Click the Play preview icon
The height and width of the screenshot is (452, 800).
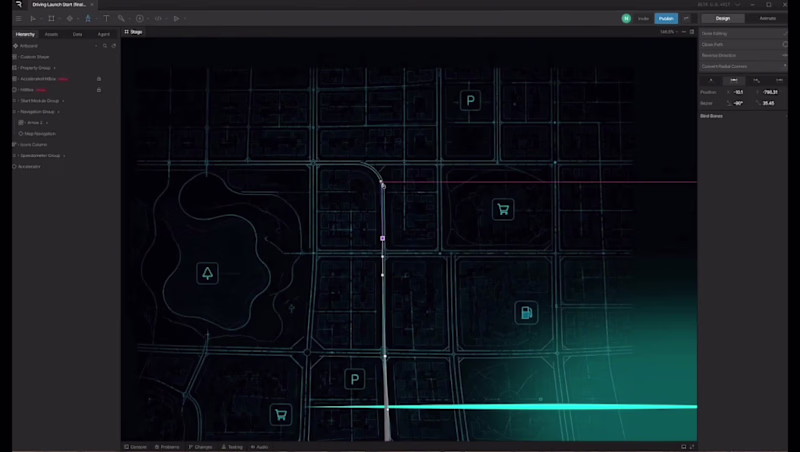coord(177,18)
